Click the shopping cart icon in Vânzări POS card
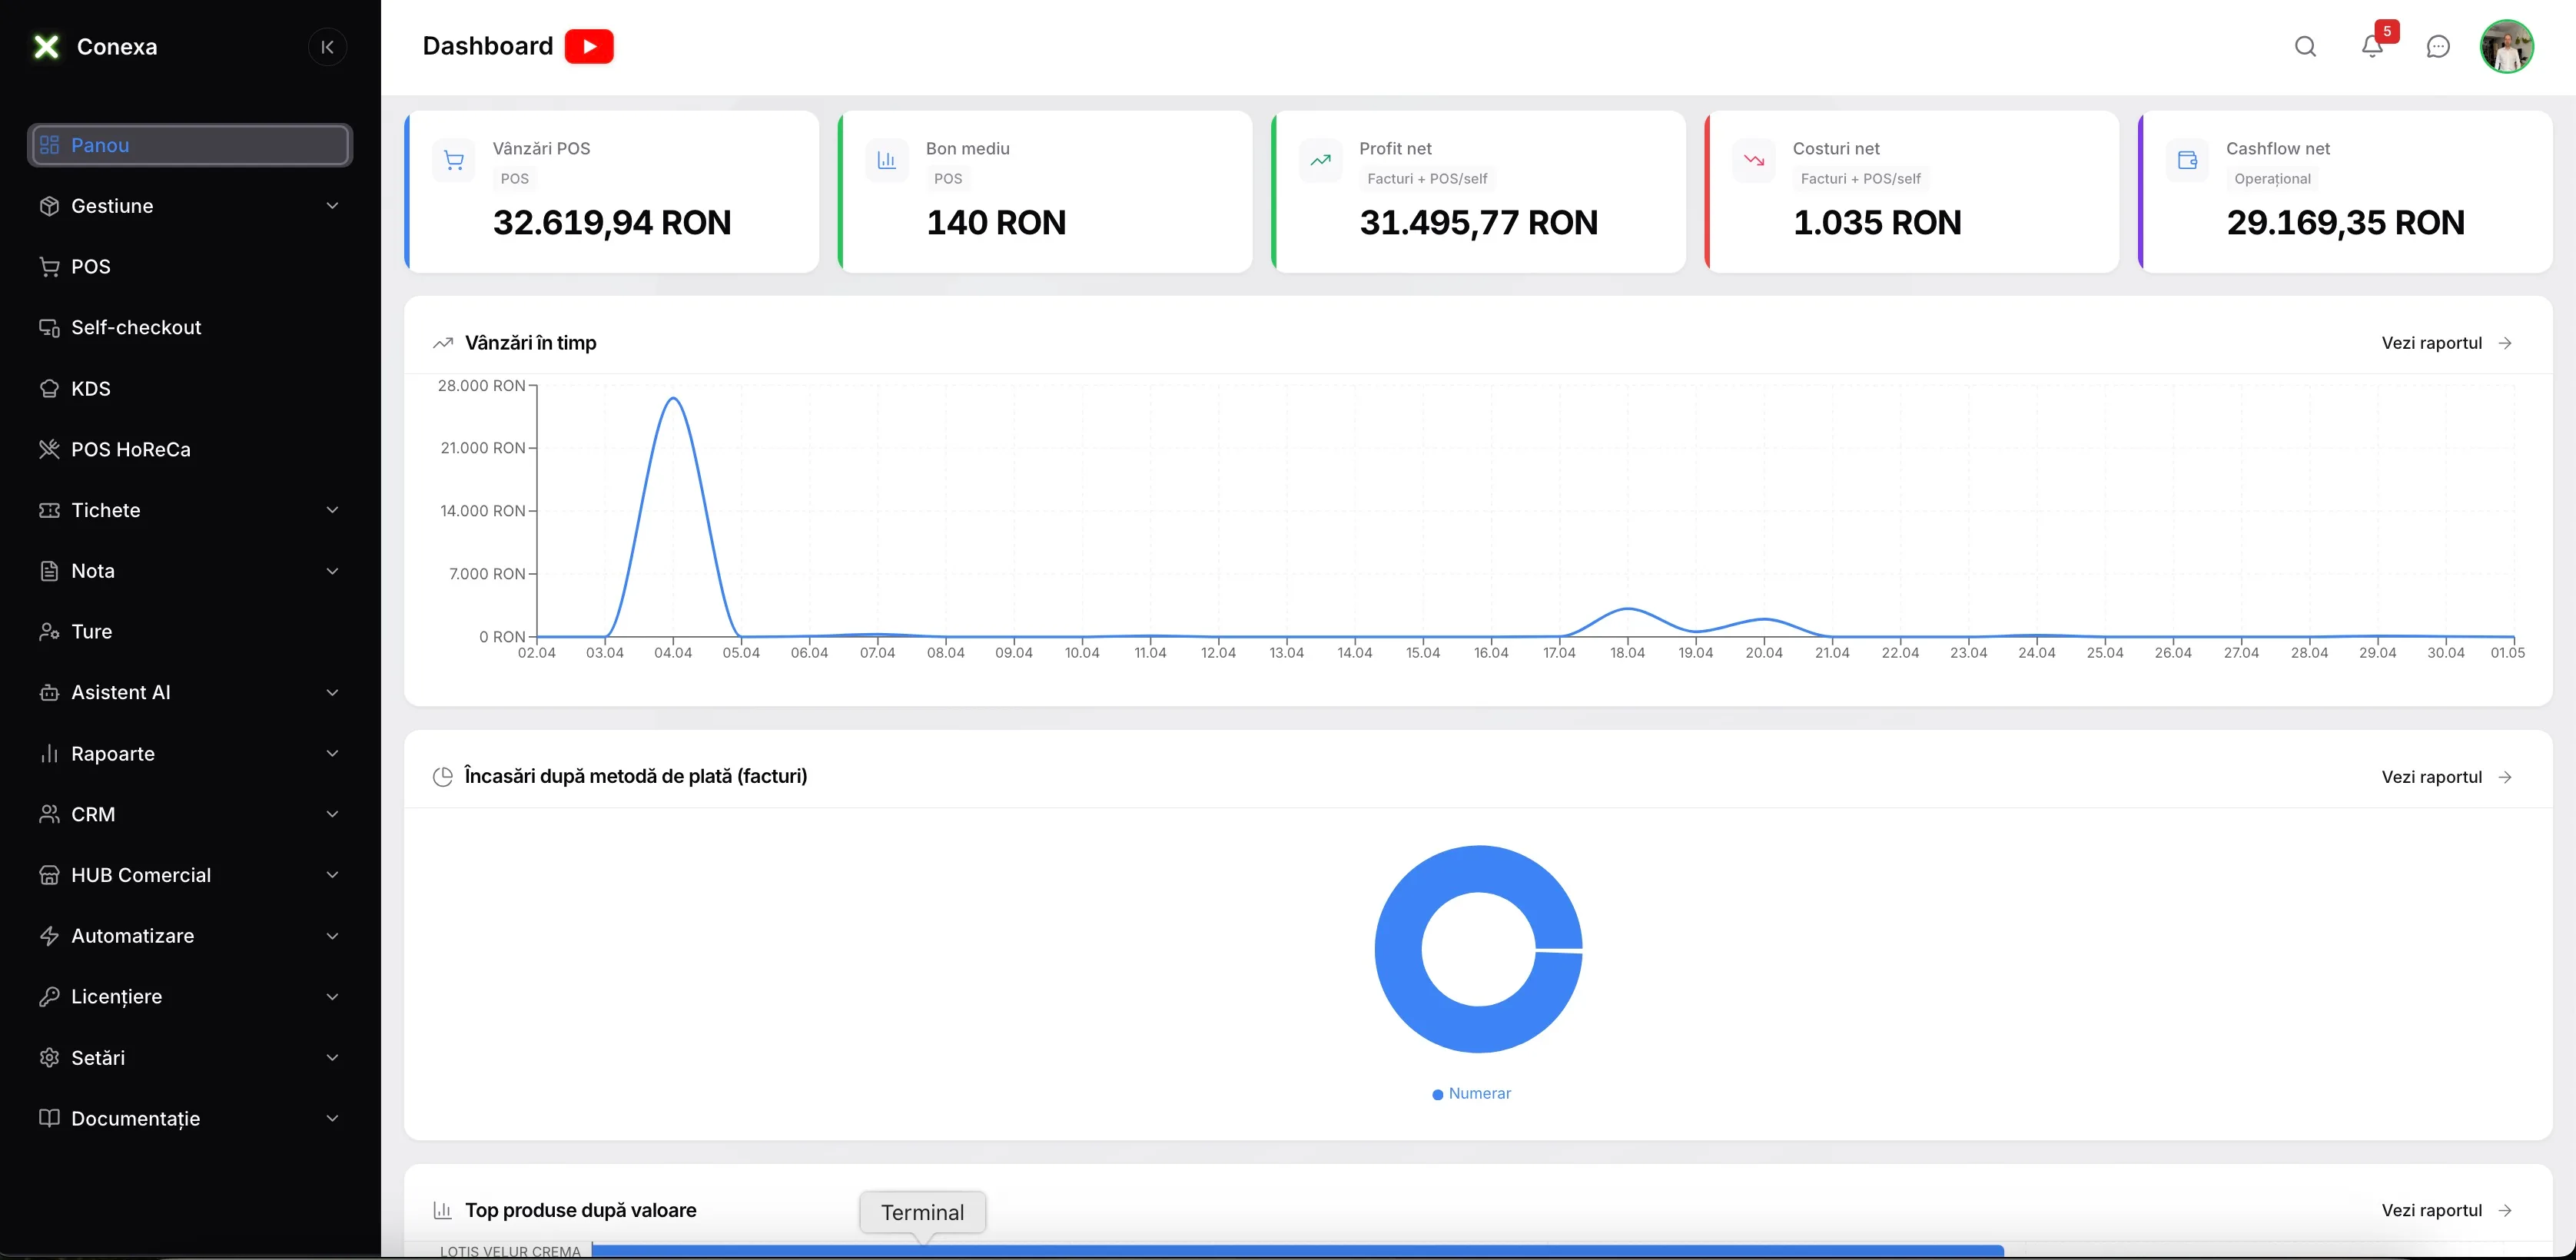 [454, 161]
